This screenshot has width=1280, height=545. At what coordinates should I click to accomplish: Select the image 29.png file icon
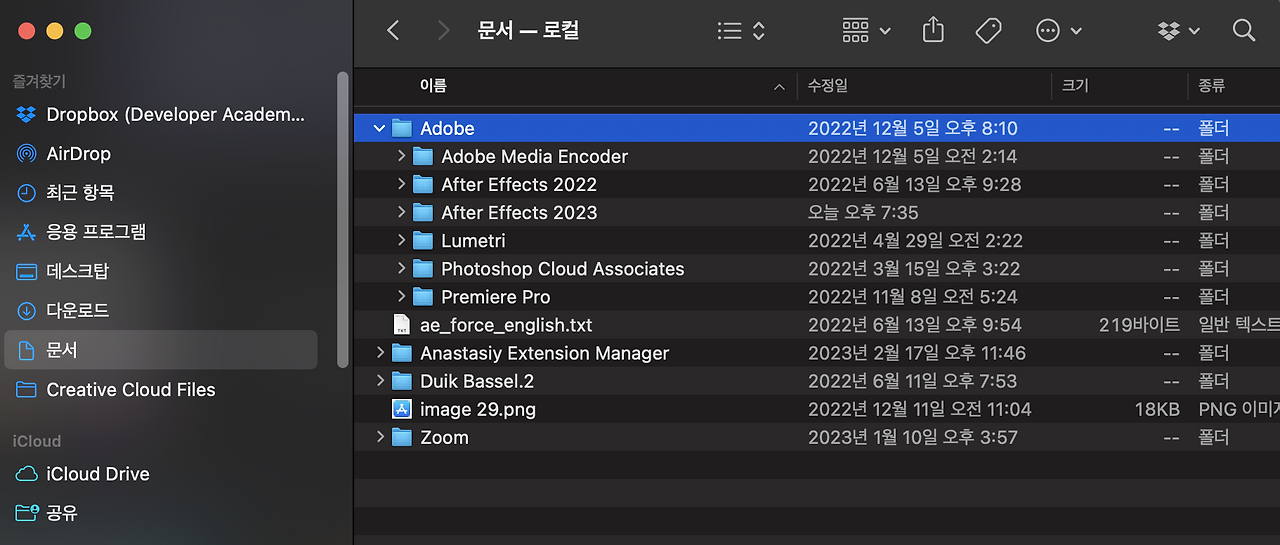coord(402,409)
